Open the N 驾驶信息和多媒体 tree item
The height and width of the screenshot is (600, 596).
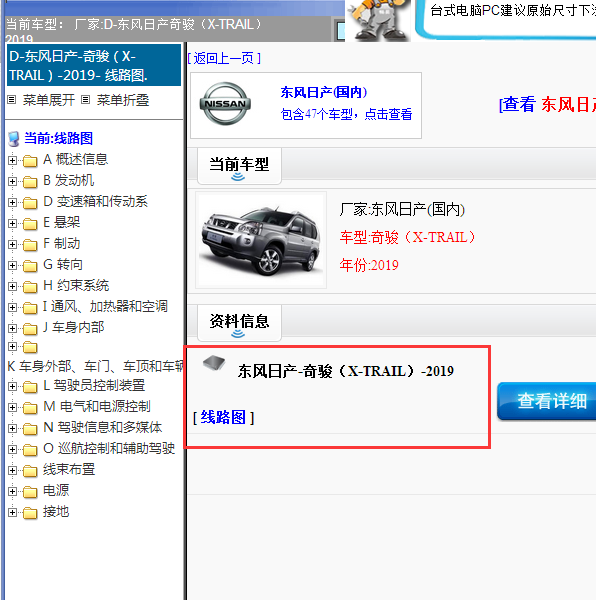click(x=103, y=427)
